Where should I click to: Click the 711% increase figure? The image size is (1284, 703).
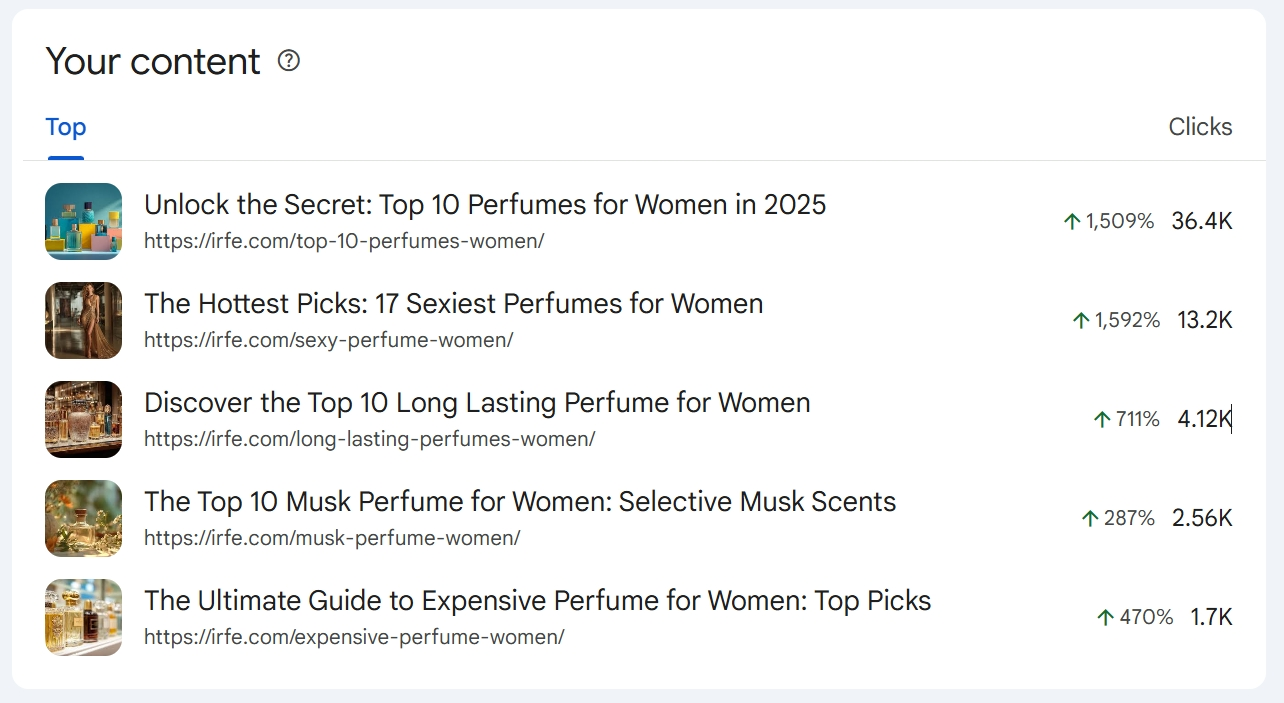pos(1138,419)
